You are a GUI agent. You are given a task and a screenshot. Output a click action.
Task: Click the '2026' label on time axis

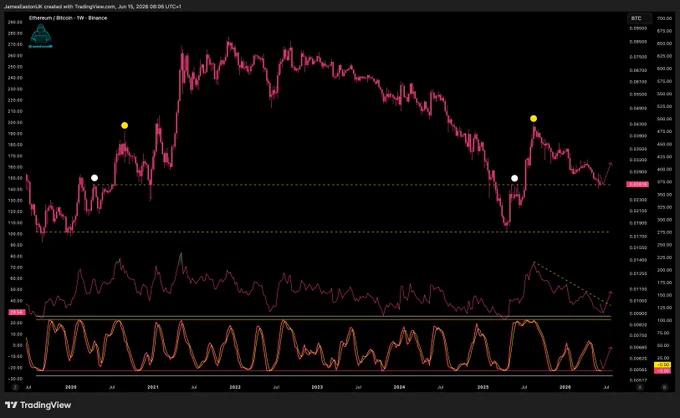[565, 387]
